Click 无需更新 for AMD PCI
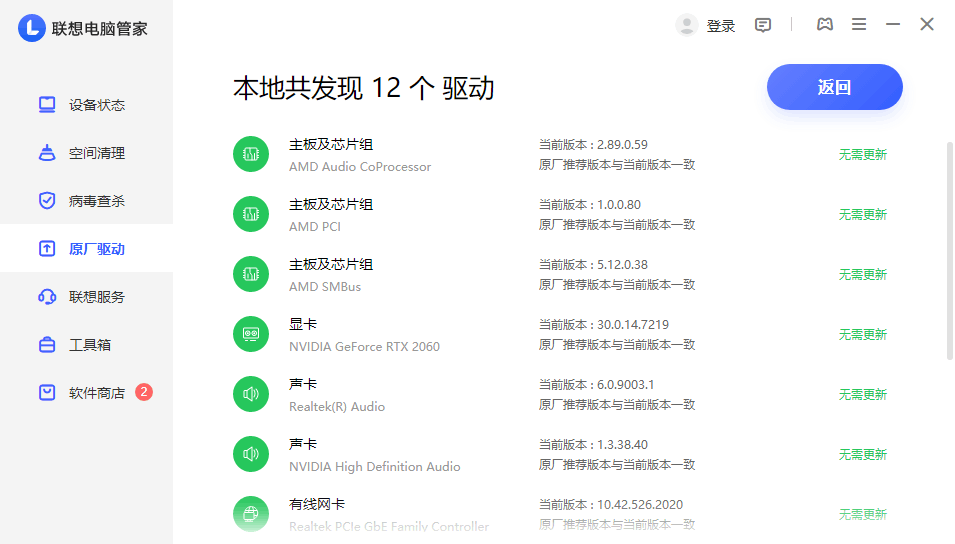This screenshot has width=955, height=544. 862,214
